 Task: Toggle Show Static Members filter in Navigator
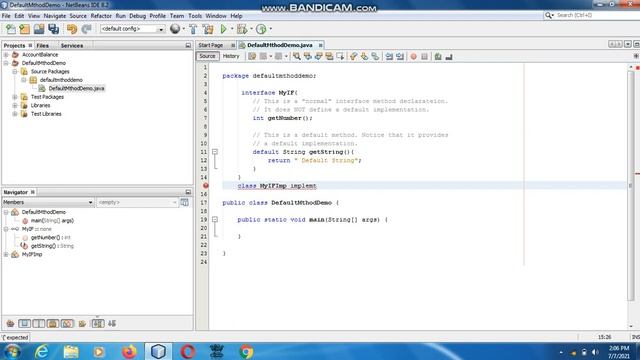[39, 324]
